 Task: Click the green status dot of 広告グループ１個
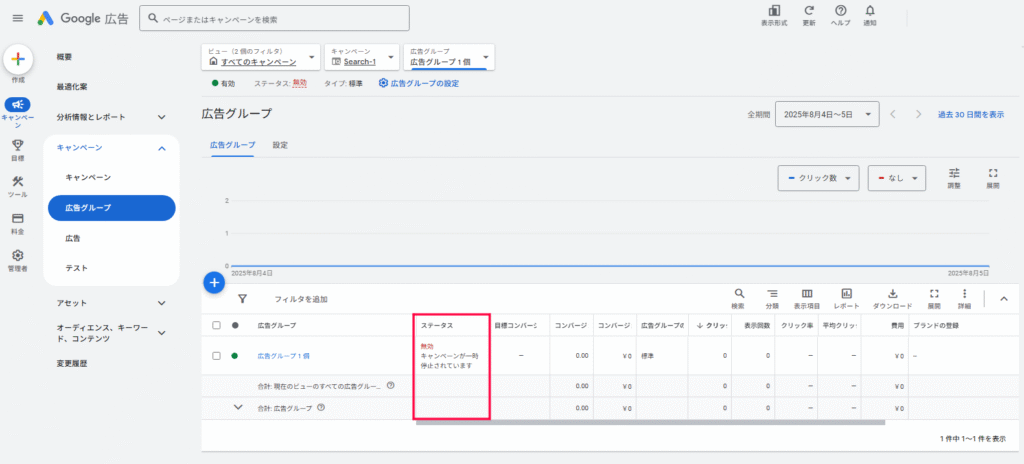(x=234, y=356)
